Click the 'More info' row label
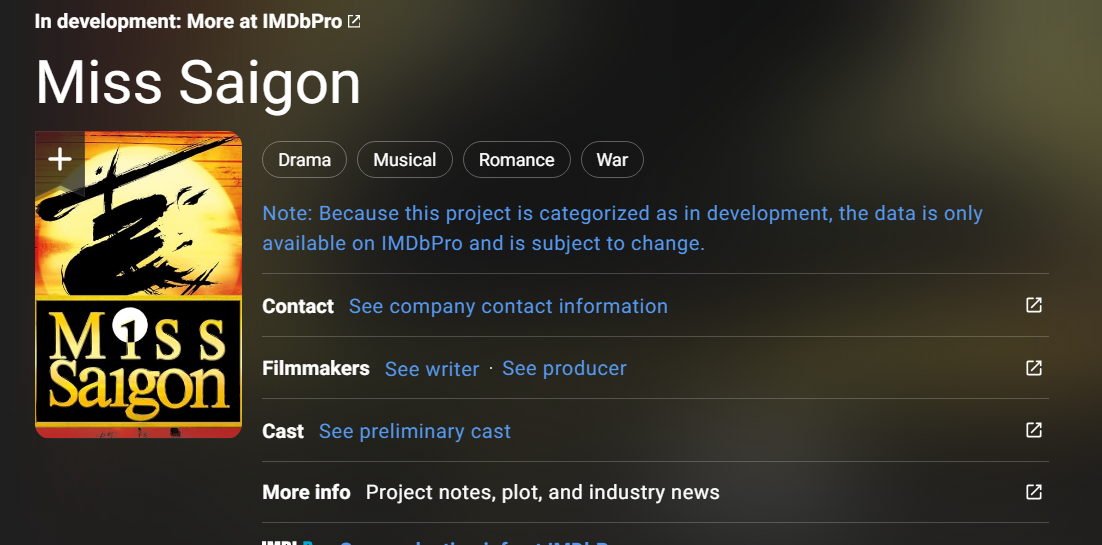The width and height of the screenshot is (1102, 545). [x=306, y=492]
